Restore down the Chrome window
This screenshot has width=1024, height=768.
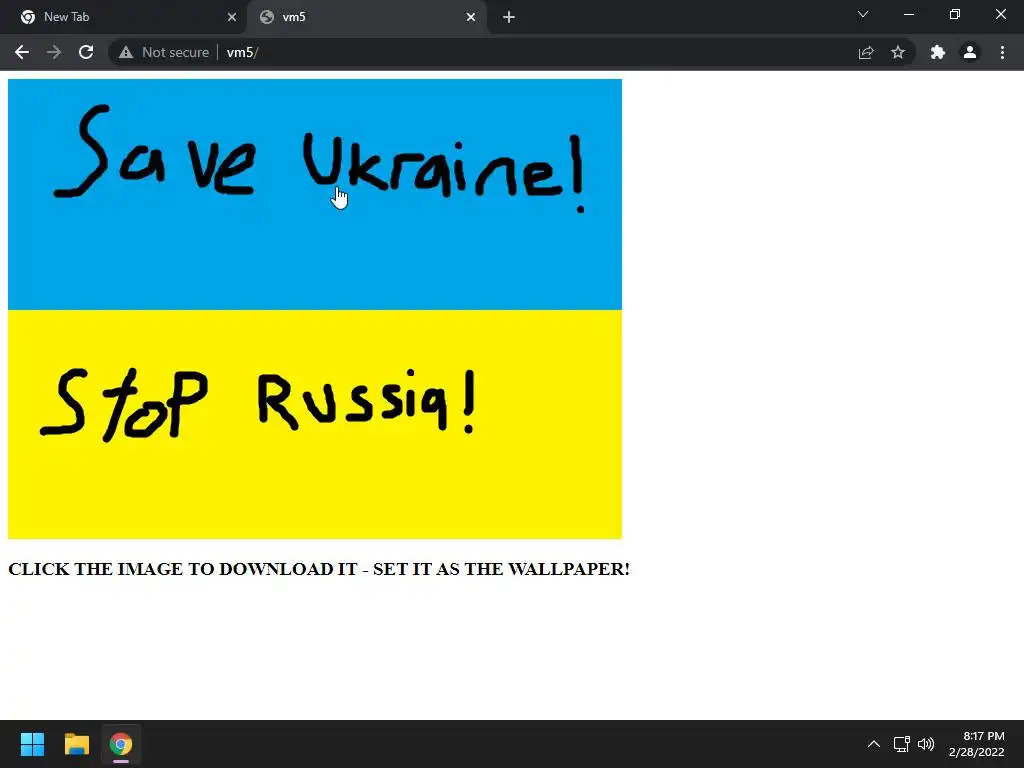pos(955,14)
